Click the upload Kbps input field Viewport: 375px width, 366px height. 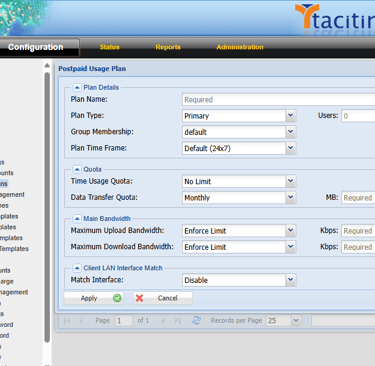click(358, 231)
